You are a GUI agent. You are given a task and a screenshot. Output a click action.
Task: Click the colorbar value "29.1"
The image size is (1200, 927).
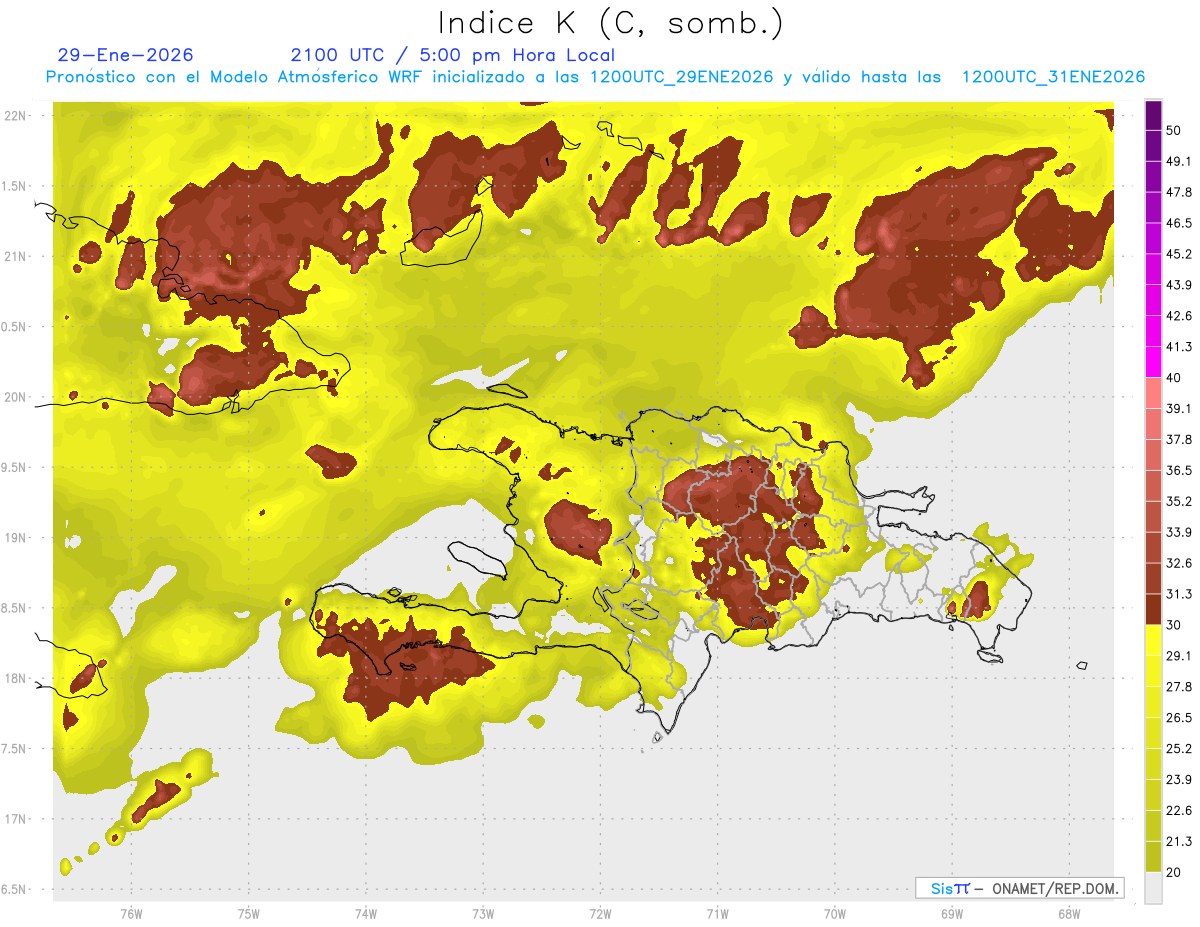[x=1178, y=656]
